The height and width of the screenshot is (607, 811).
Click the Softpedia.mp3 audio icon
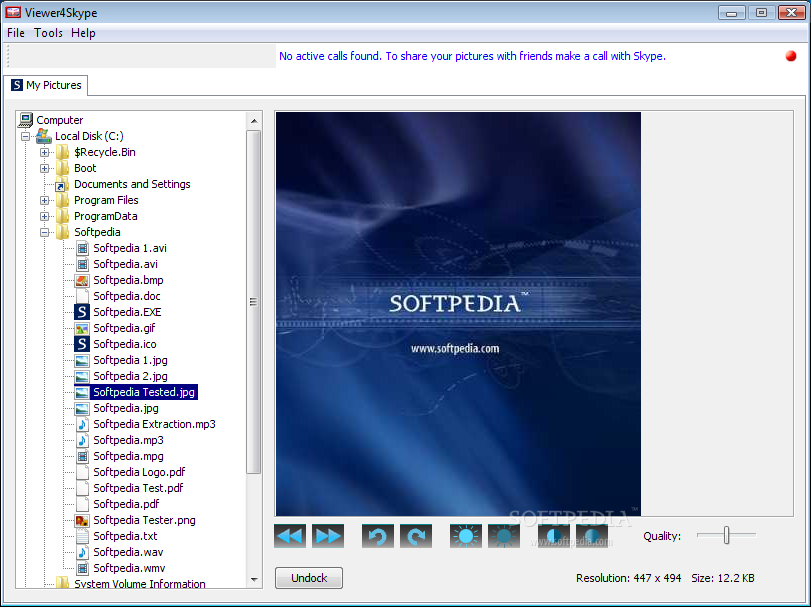pyautogui.click(x=82, y=440)
